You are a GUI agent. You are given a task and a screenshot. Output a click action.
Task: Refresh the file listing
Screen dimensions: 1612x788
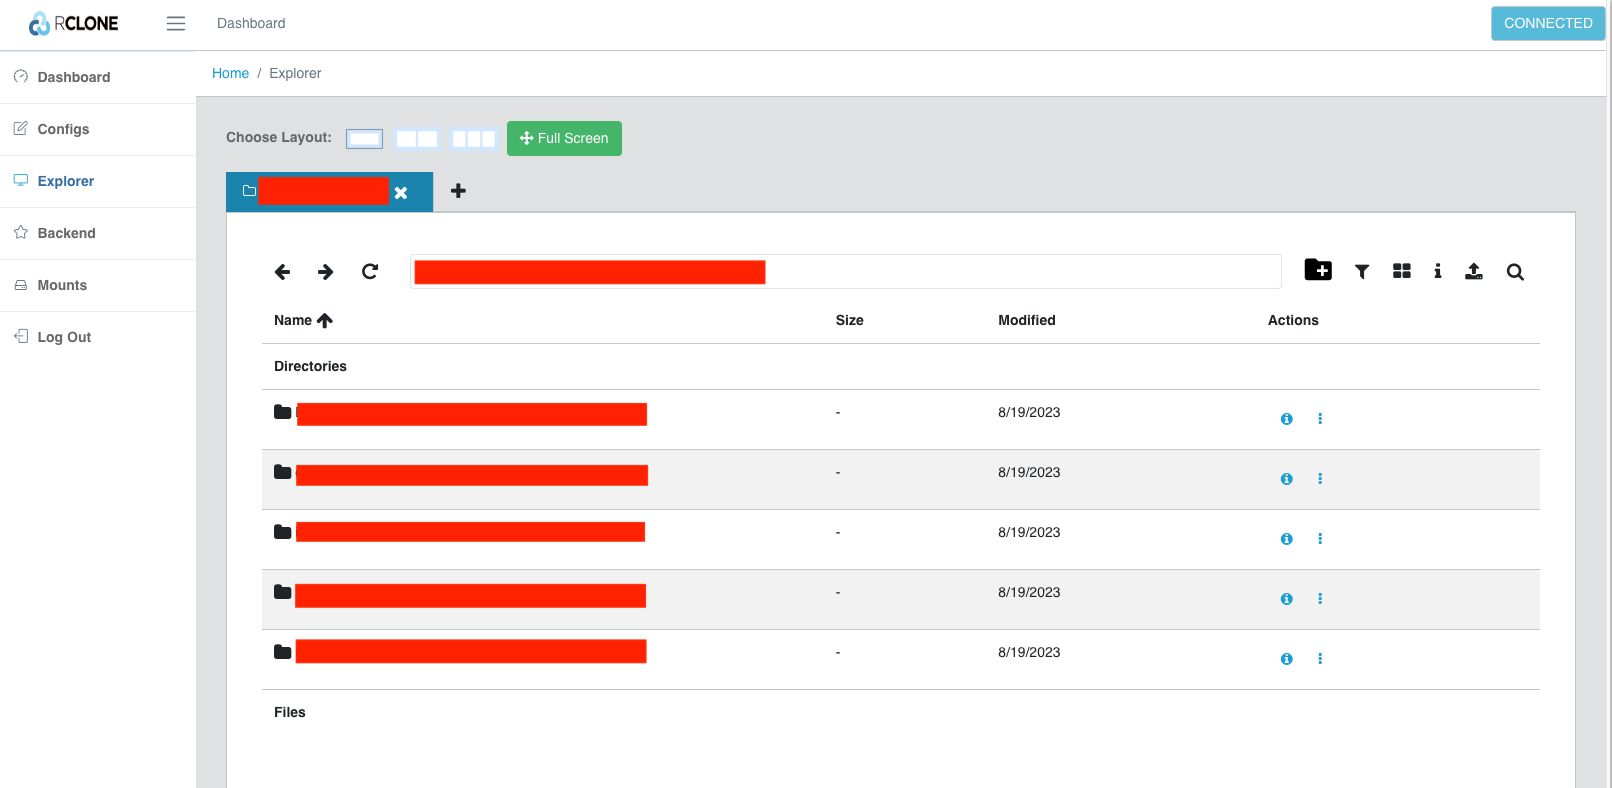coord(370,272)
